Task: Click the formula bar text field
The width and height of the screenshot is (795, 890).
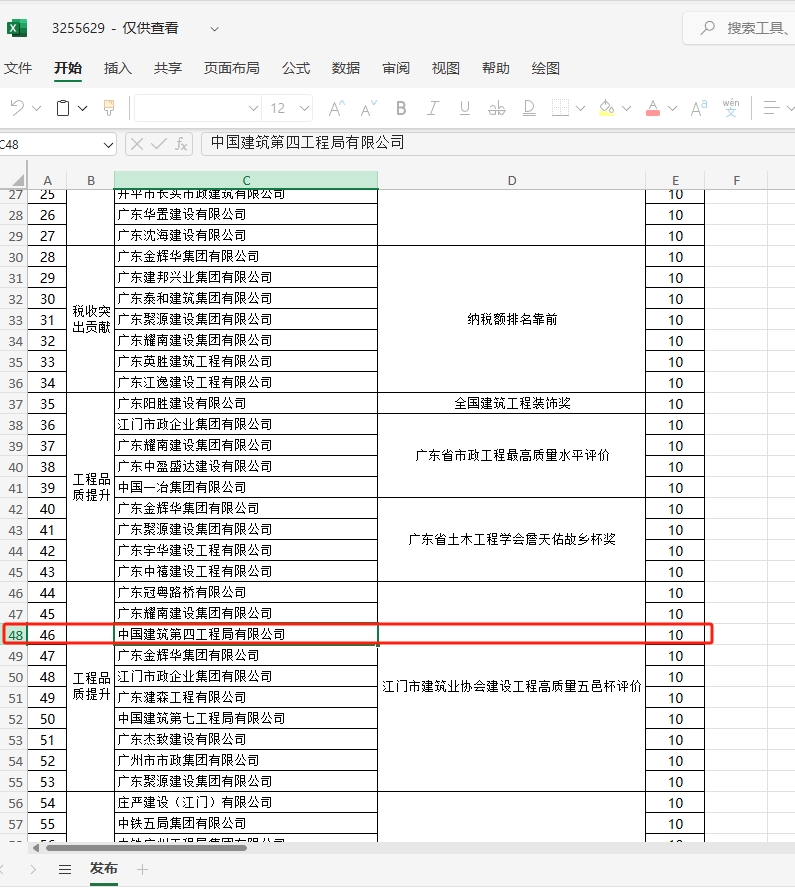Action: click(498, 144)
